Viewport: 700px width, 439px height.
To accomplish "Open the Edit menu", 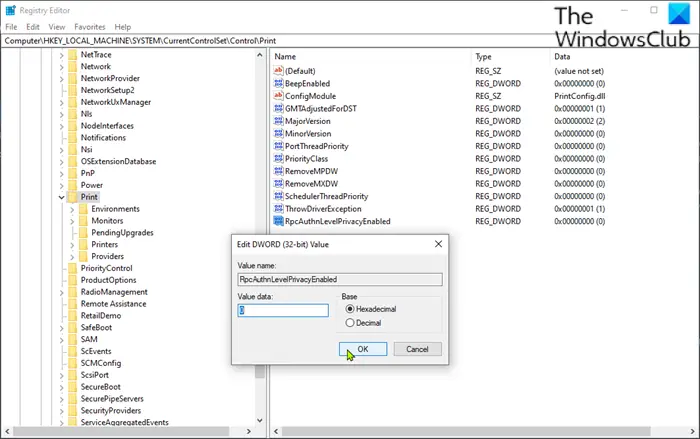I will coord(34,26).
